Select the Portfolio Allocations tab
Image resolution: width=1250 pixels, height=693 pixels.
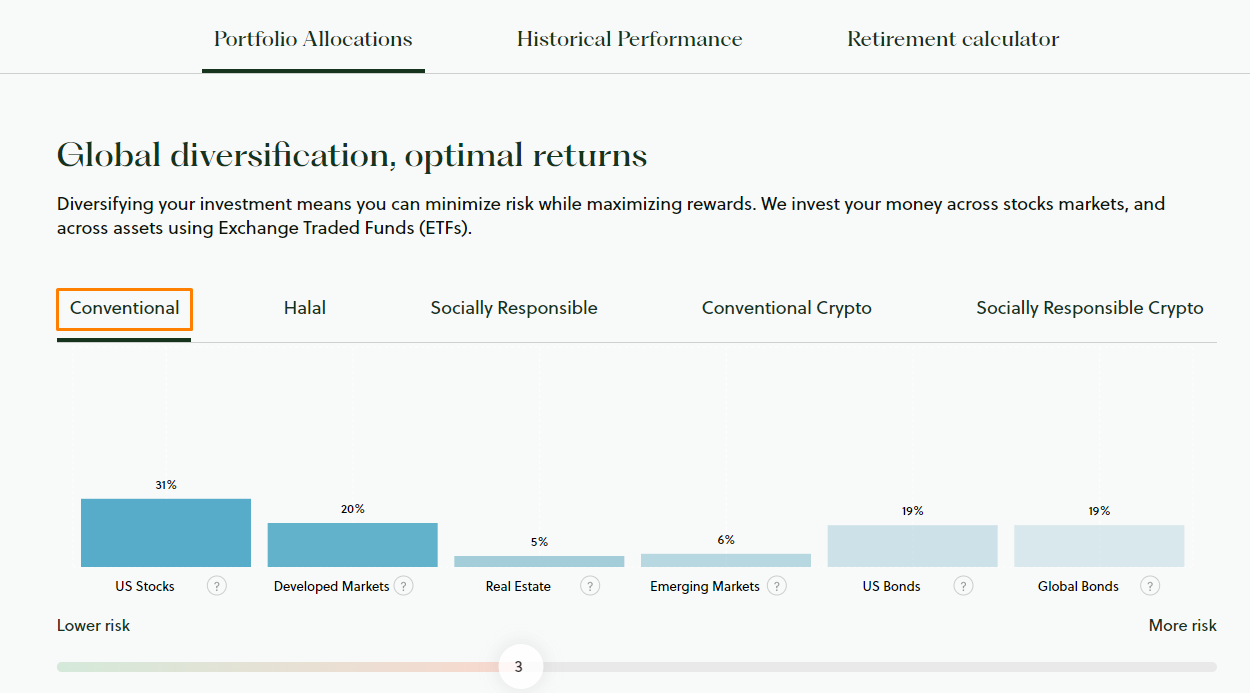tap(313, 38)
